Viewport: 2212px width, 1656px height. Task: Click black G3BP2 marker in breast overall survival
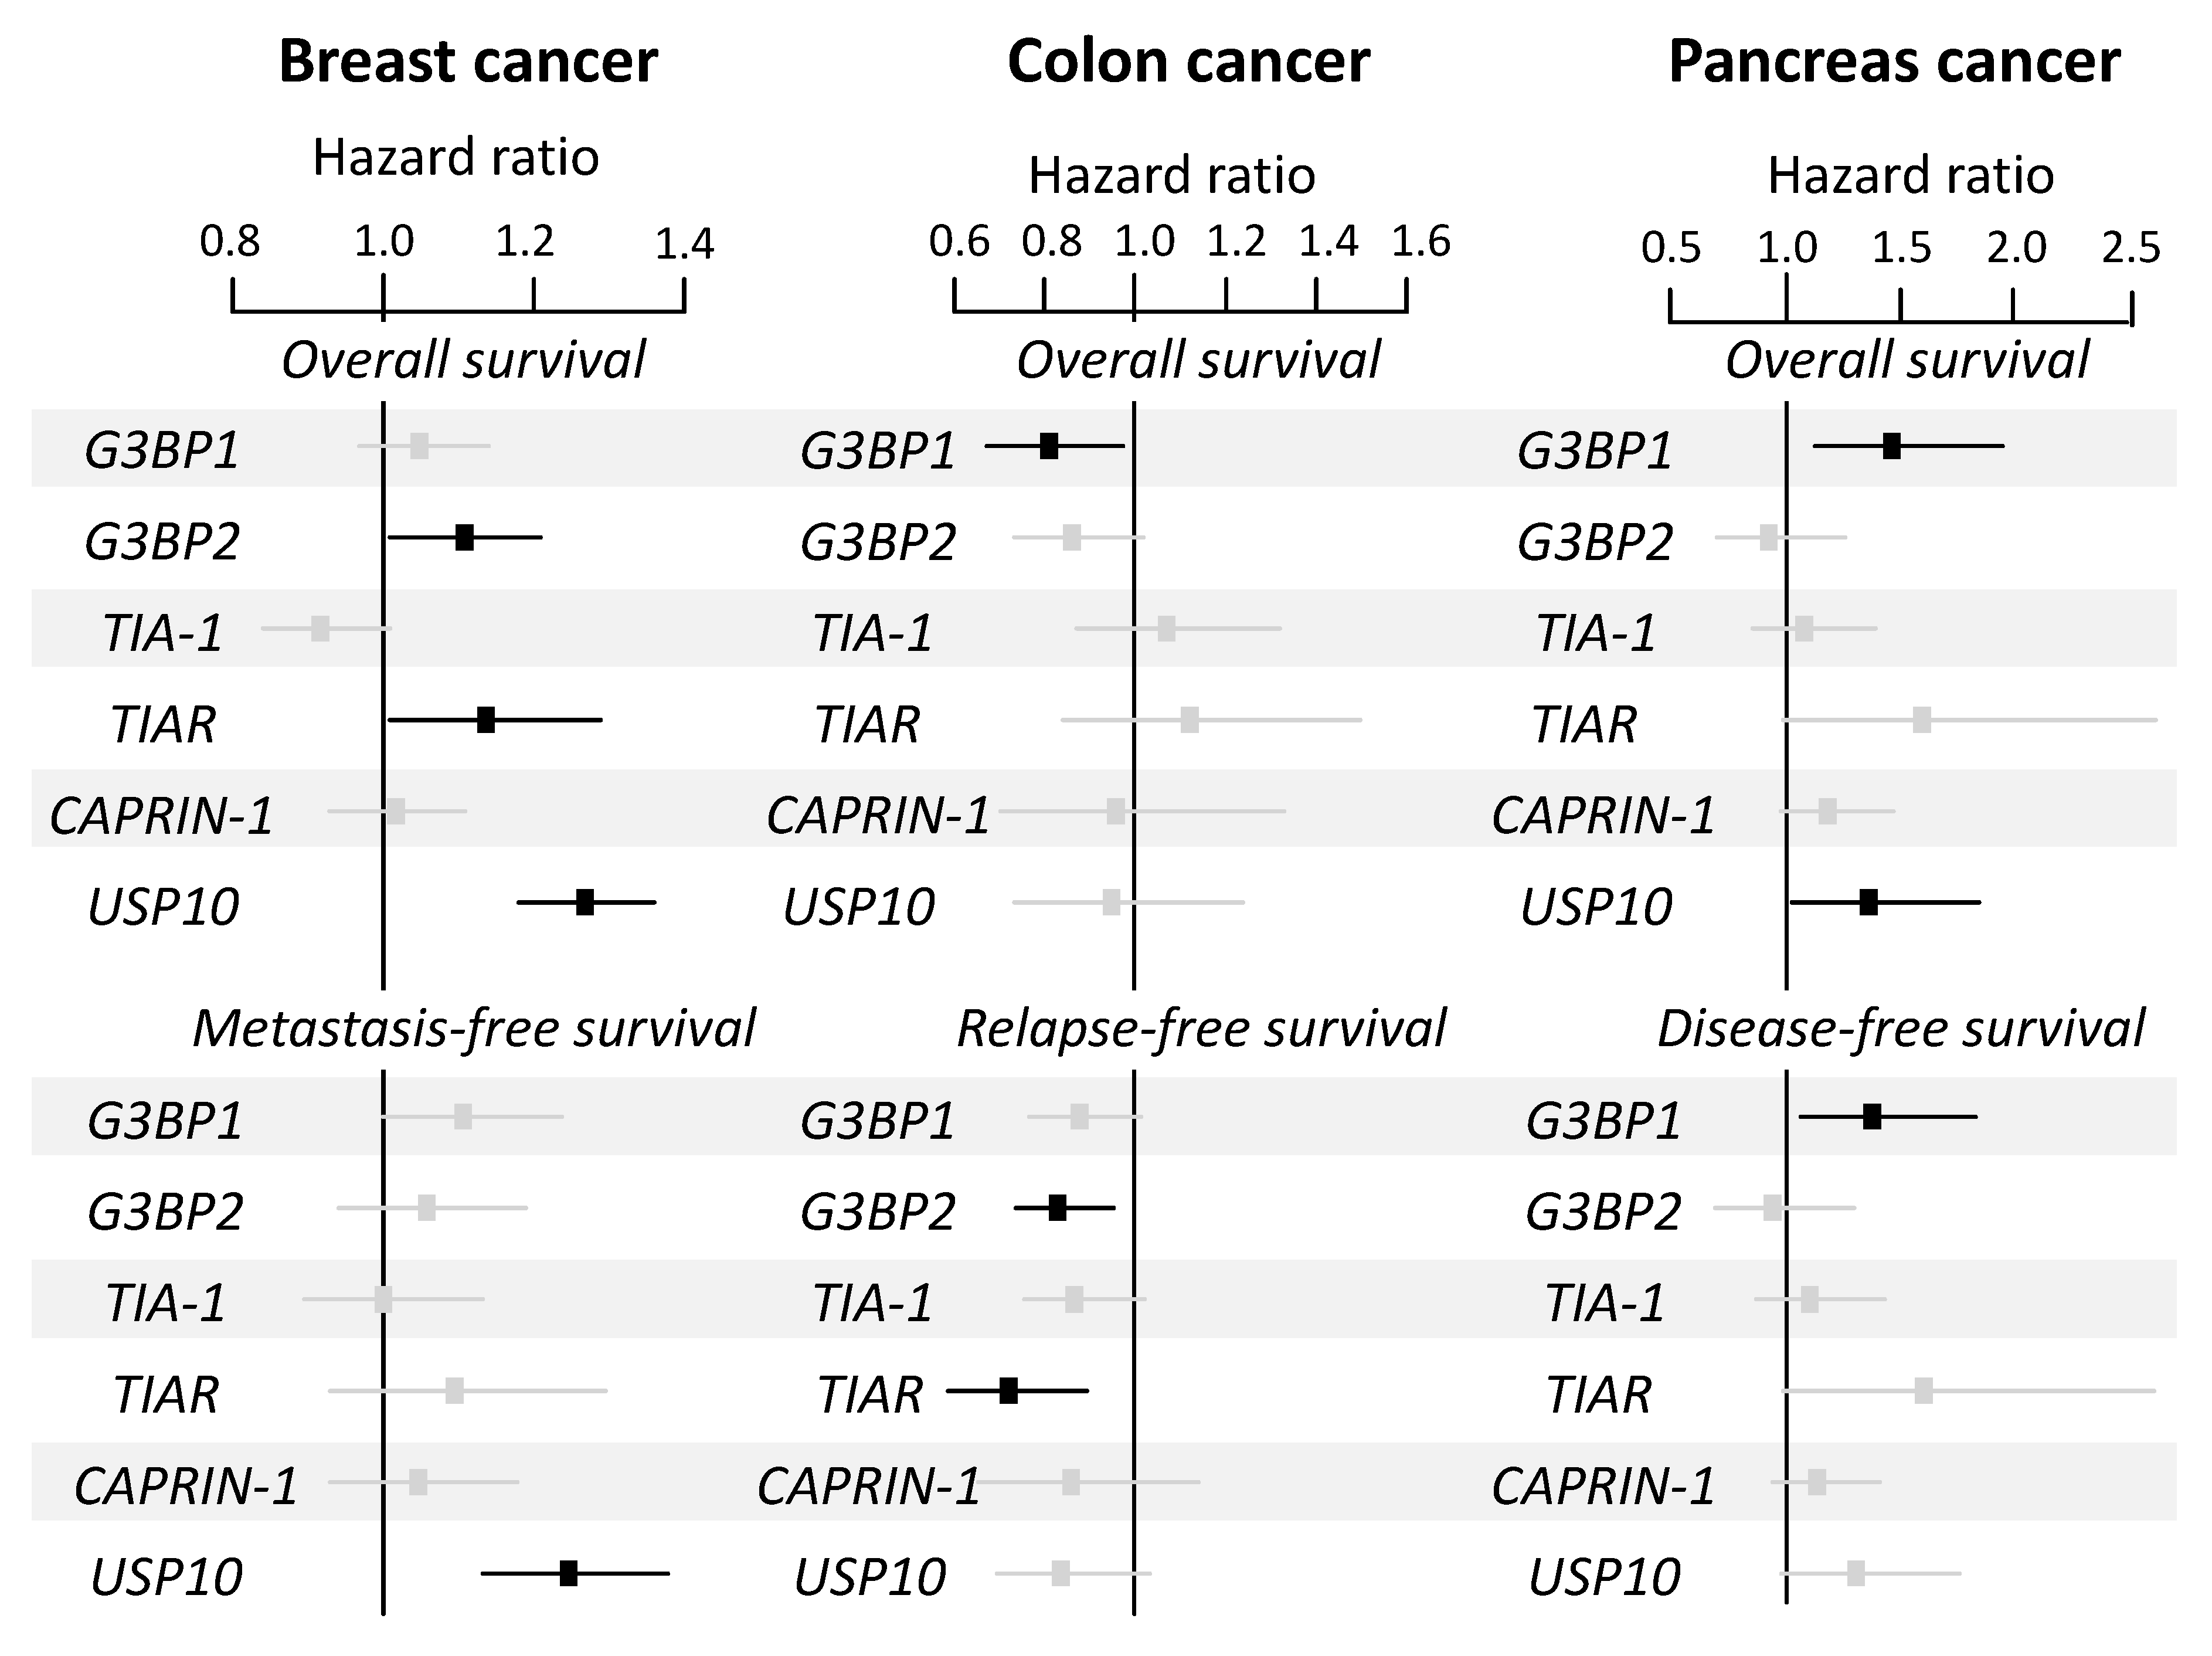point(464,538)
